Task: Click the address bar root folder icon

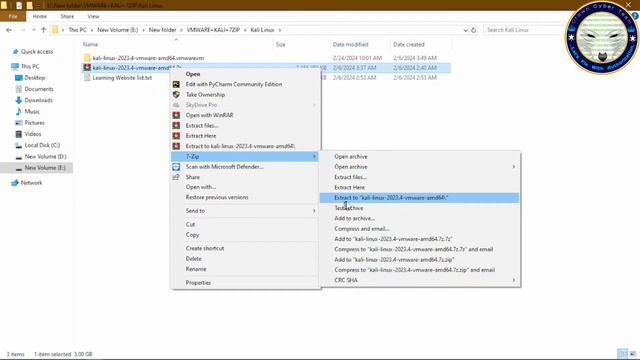Action: (x=55, y=30)
